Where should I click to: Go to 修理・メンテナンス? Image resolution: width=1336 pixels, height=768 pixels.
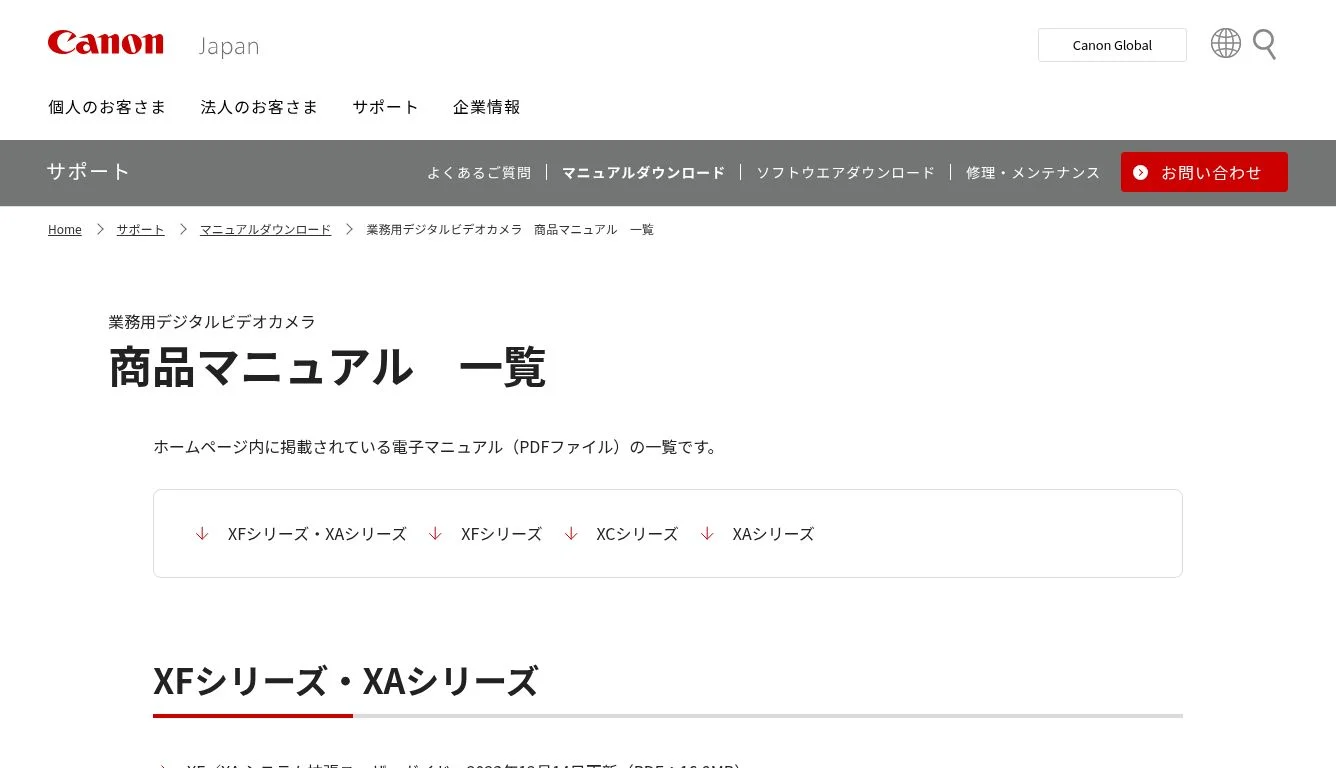click(x=1033, y=173)
